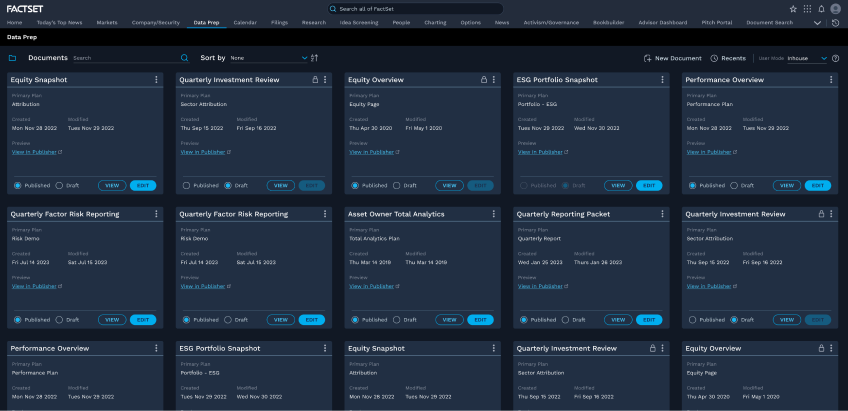This screenshot has height=411, width=848.
Task: Click EDIT on Quarterly Reporting Packet
Action: coord(649,320)
